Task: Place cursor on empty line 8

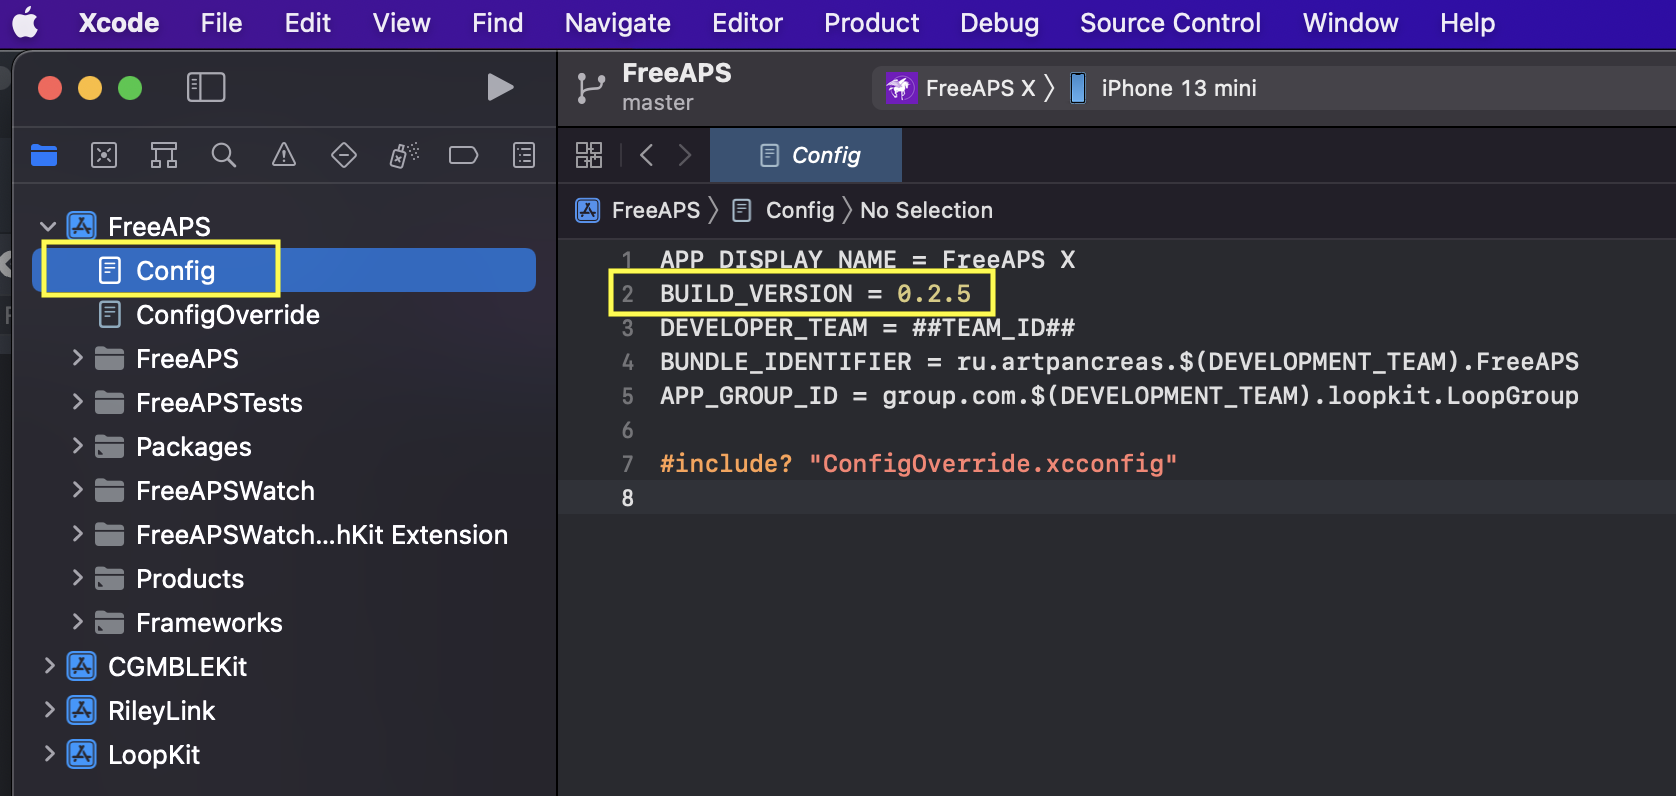Action: click(x=1117, y=497)
